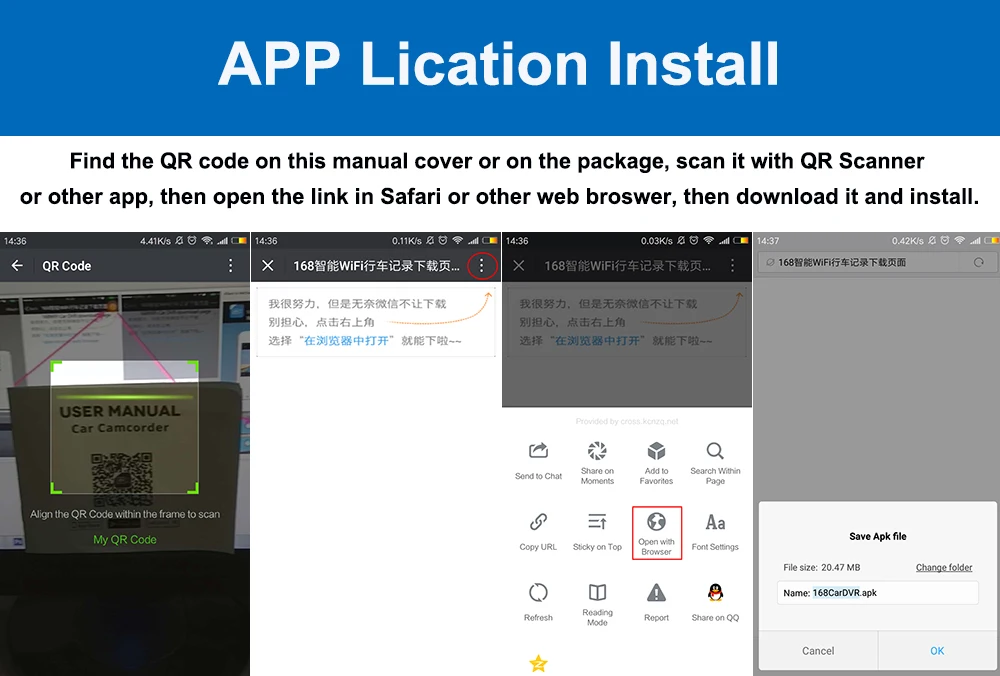The image size is (1000, 676).
Task: Enable Reading Mode
Action: pyautogui.click(x=597, y=605)
